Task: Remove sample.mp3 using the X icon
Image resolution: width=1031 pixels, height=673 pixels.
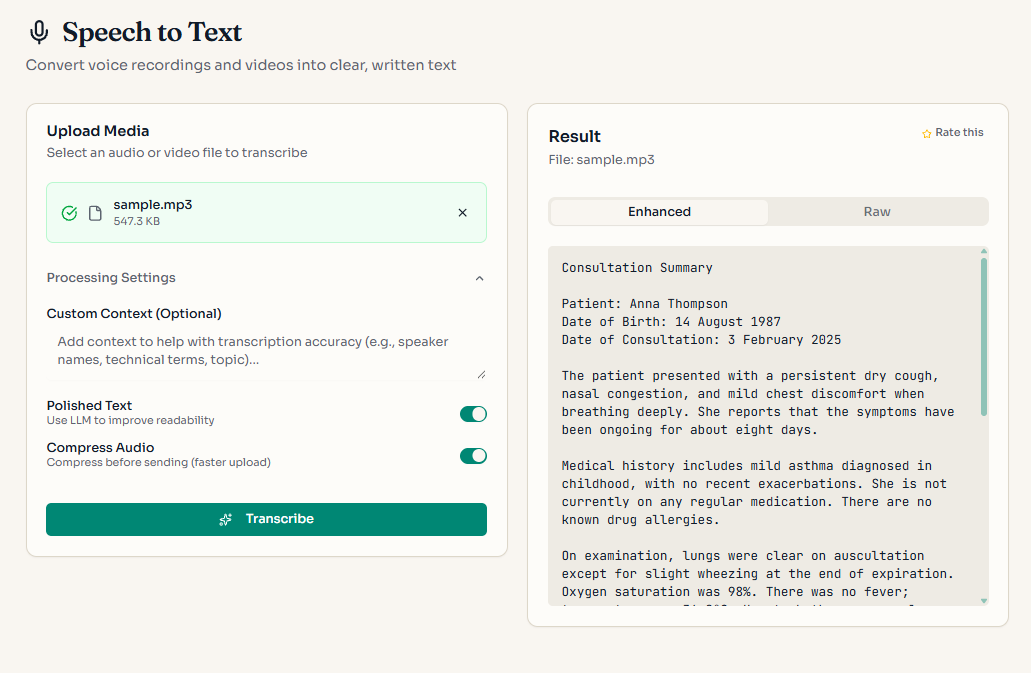Action: pyautogui.click(x=462, y=213)
